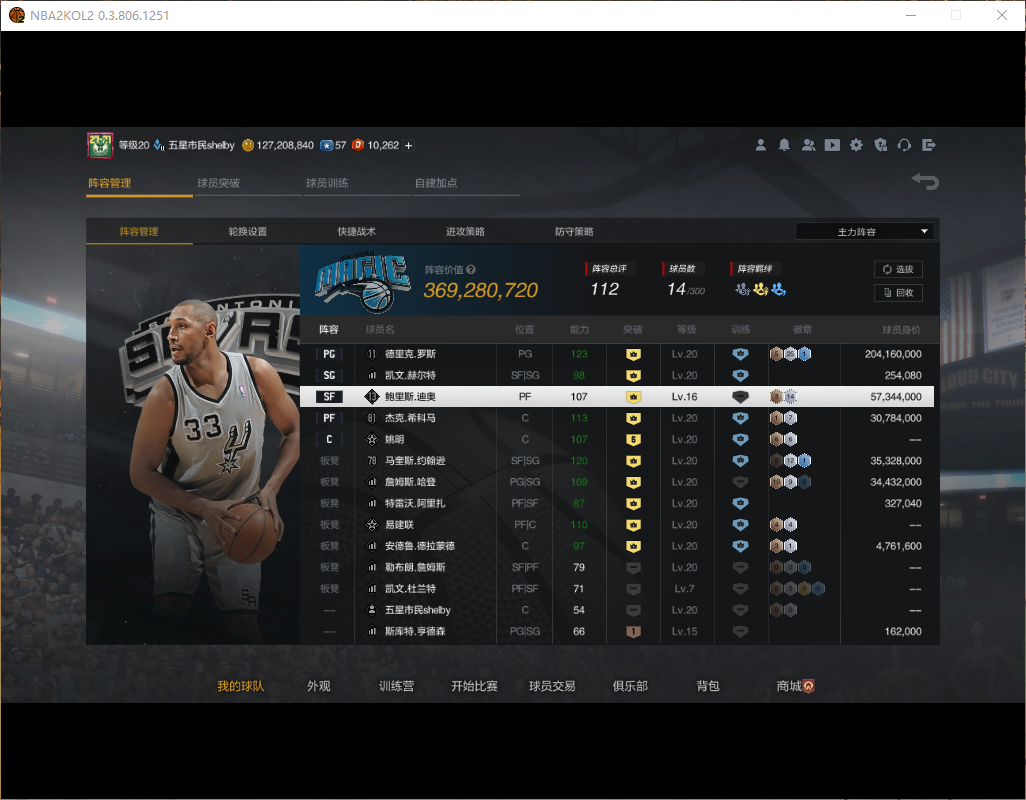1026x800 pixels.
Task: Click the yellow lineup bond icon
Action: click(760, 289)
